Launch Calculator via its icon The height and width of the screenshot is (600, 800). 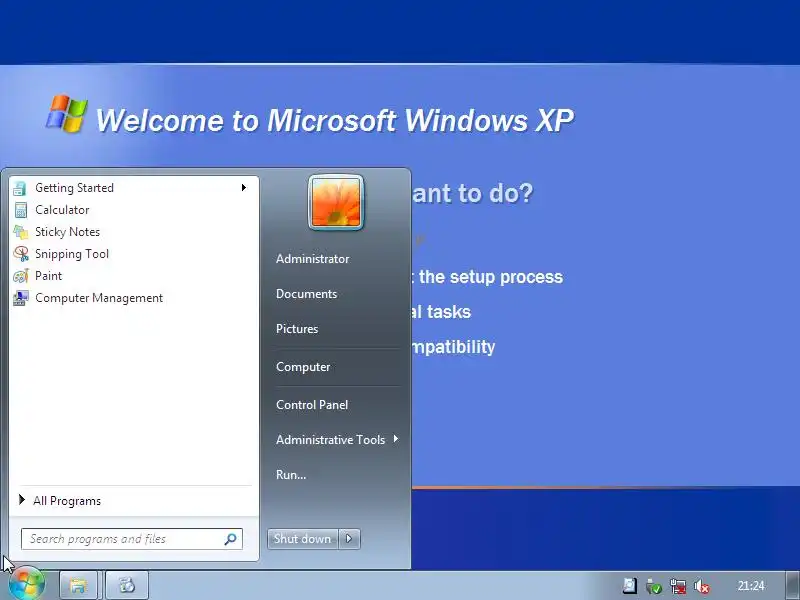[x=20, y=210]
